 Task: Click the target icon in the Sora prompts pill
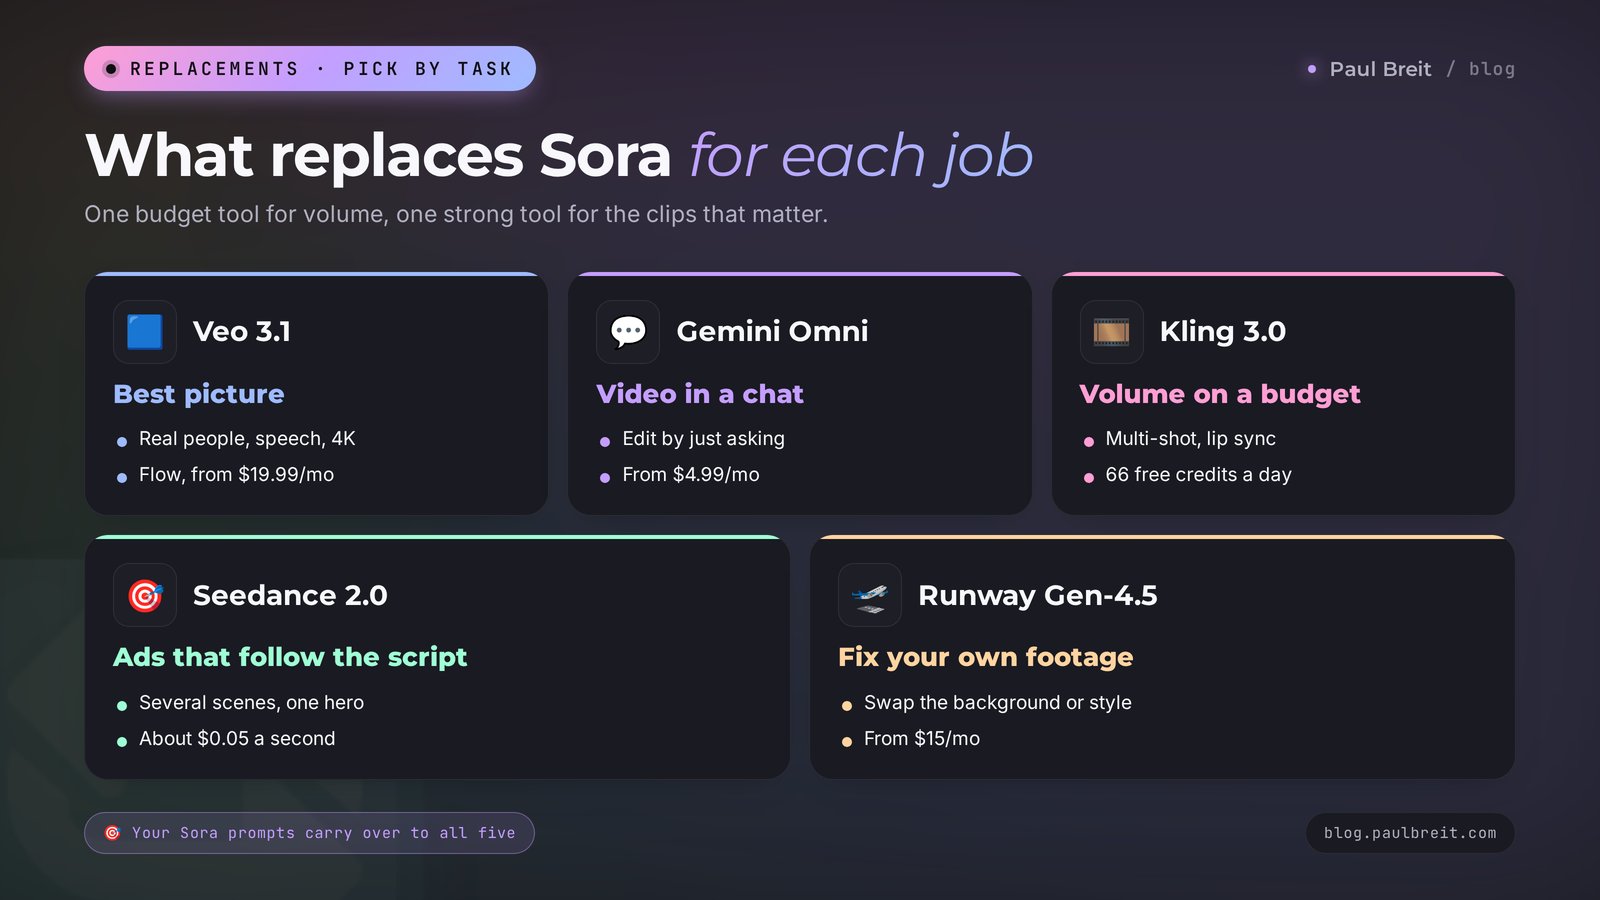(x=113, y=833)
